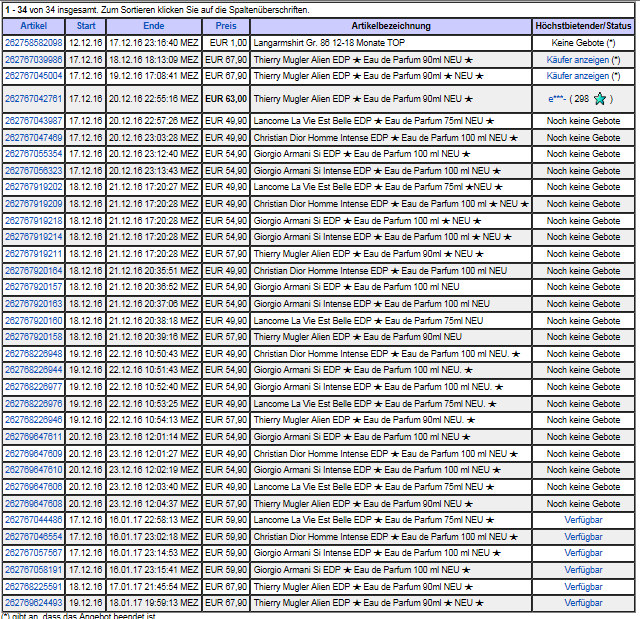Open article link 262769647611

33,437
